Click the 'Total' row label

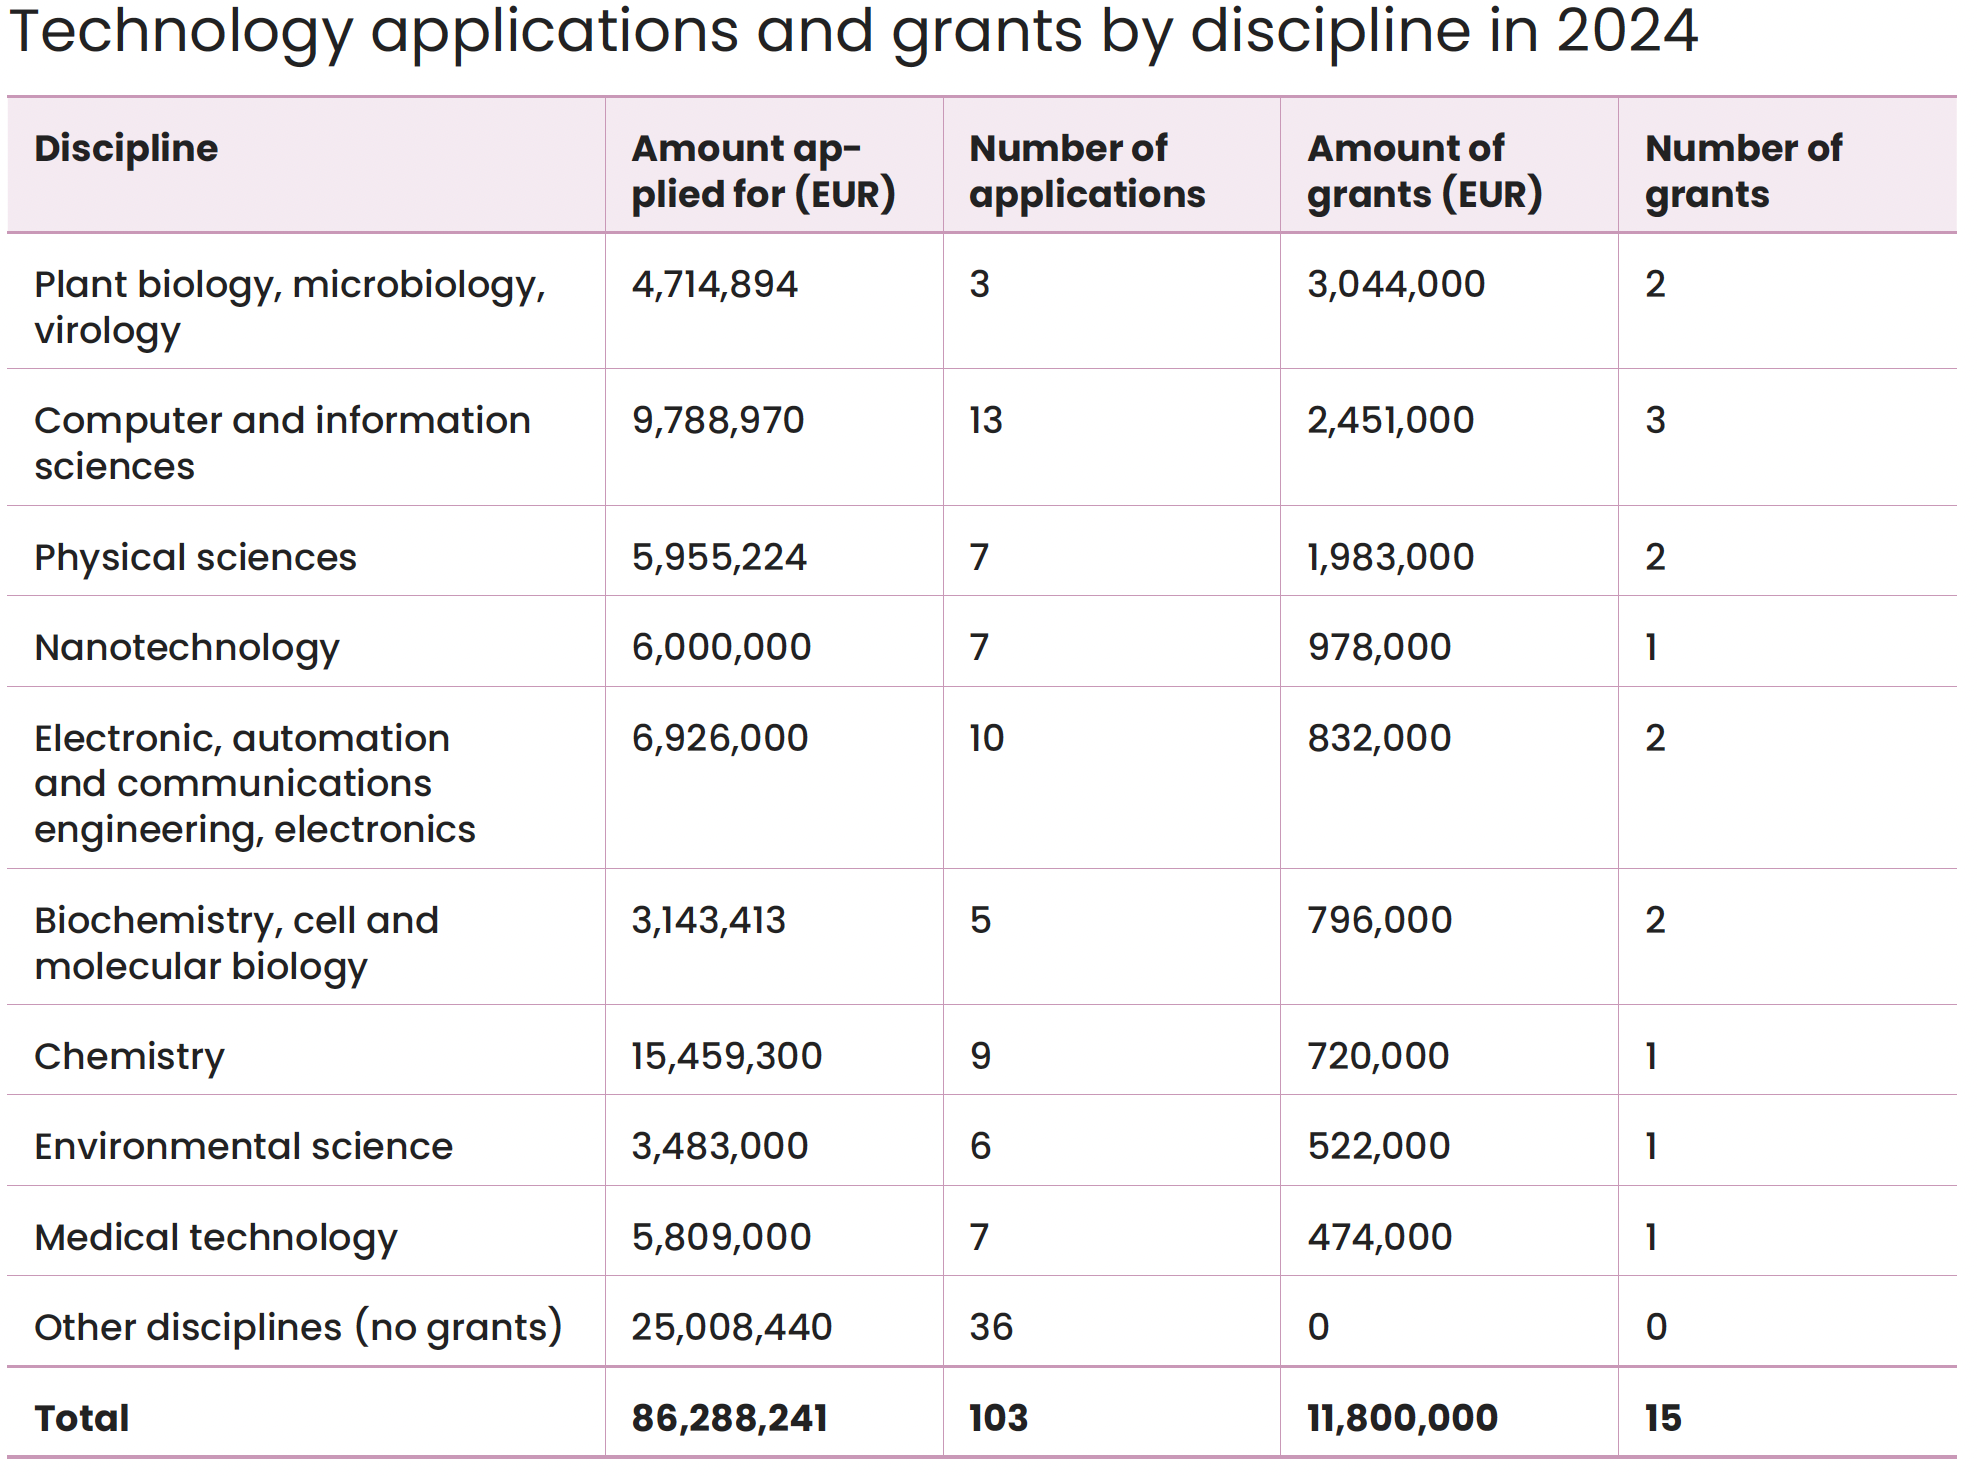[81, 1419]
